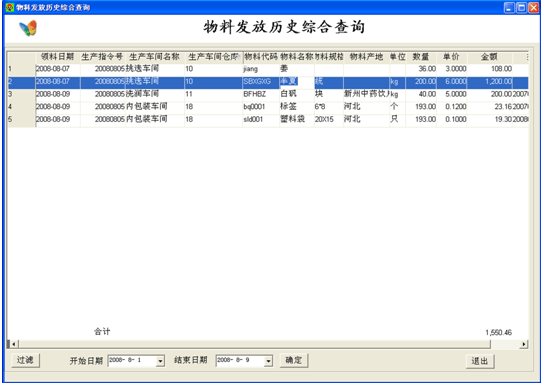
Task: Minimize the 物料发放历史综合查询 window
Action: point(509,8)
